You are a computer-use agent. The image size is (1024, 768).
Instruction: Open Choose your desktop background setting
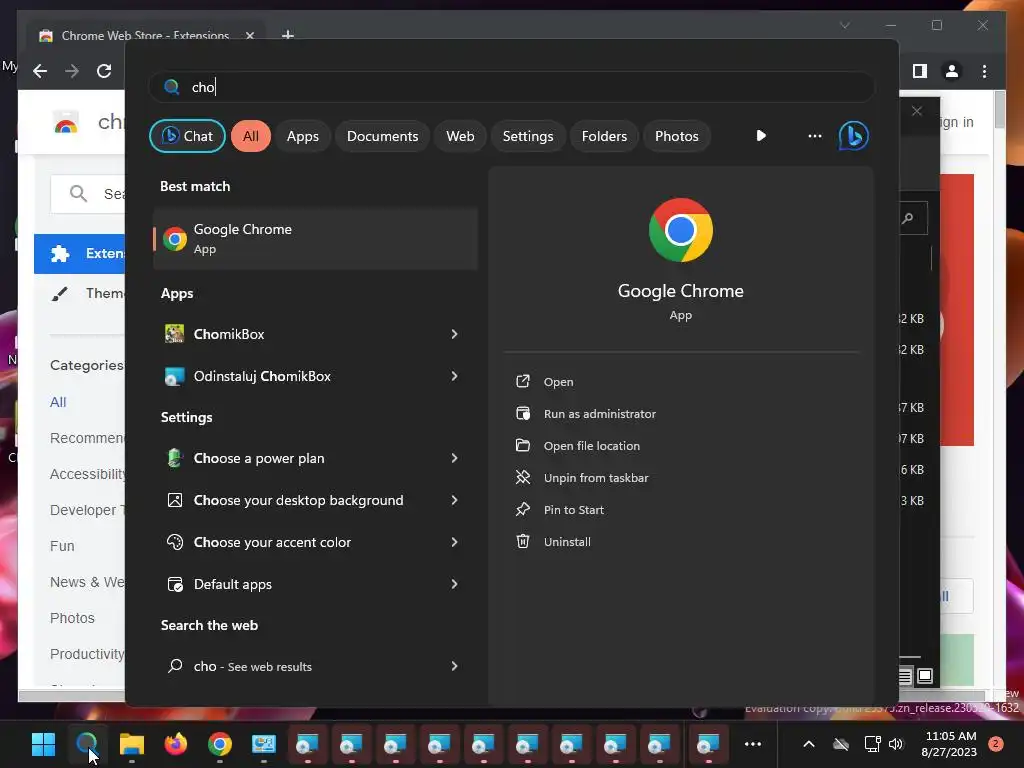click(x=302, y=500)
